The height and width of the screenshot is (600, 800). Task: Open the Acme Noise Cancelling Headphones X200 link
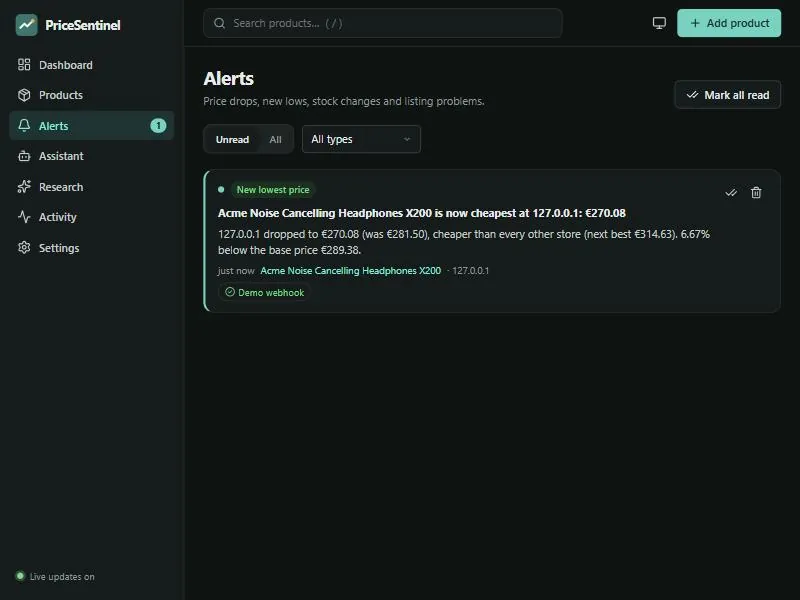pyautogui.click(x=351, y=270)
